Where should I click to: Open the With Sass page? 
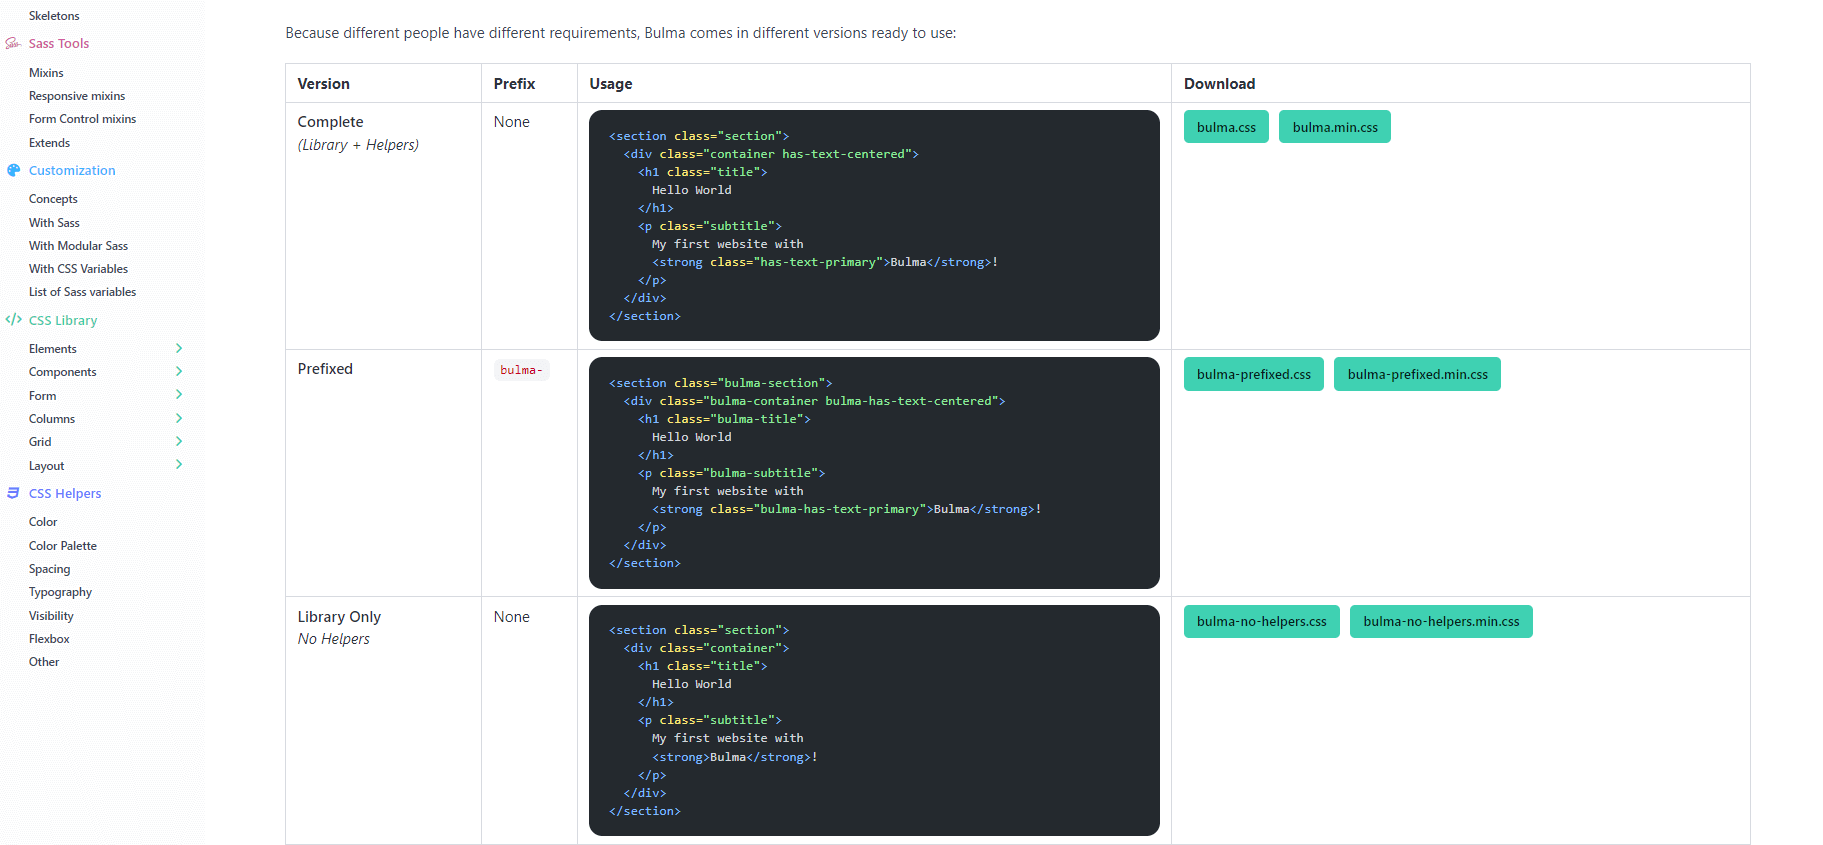coord(54,223)
